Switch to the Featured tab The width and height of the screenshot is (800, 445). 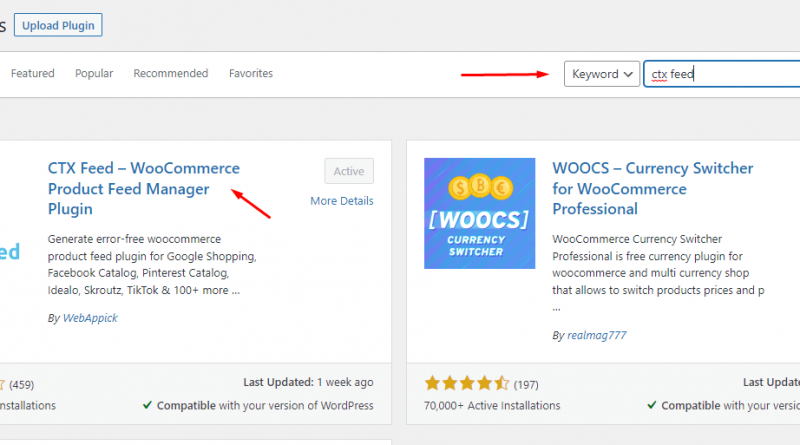(x=32, y=74)
